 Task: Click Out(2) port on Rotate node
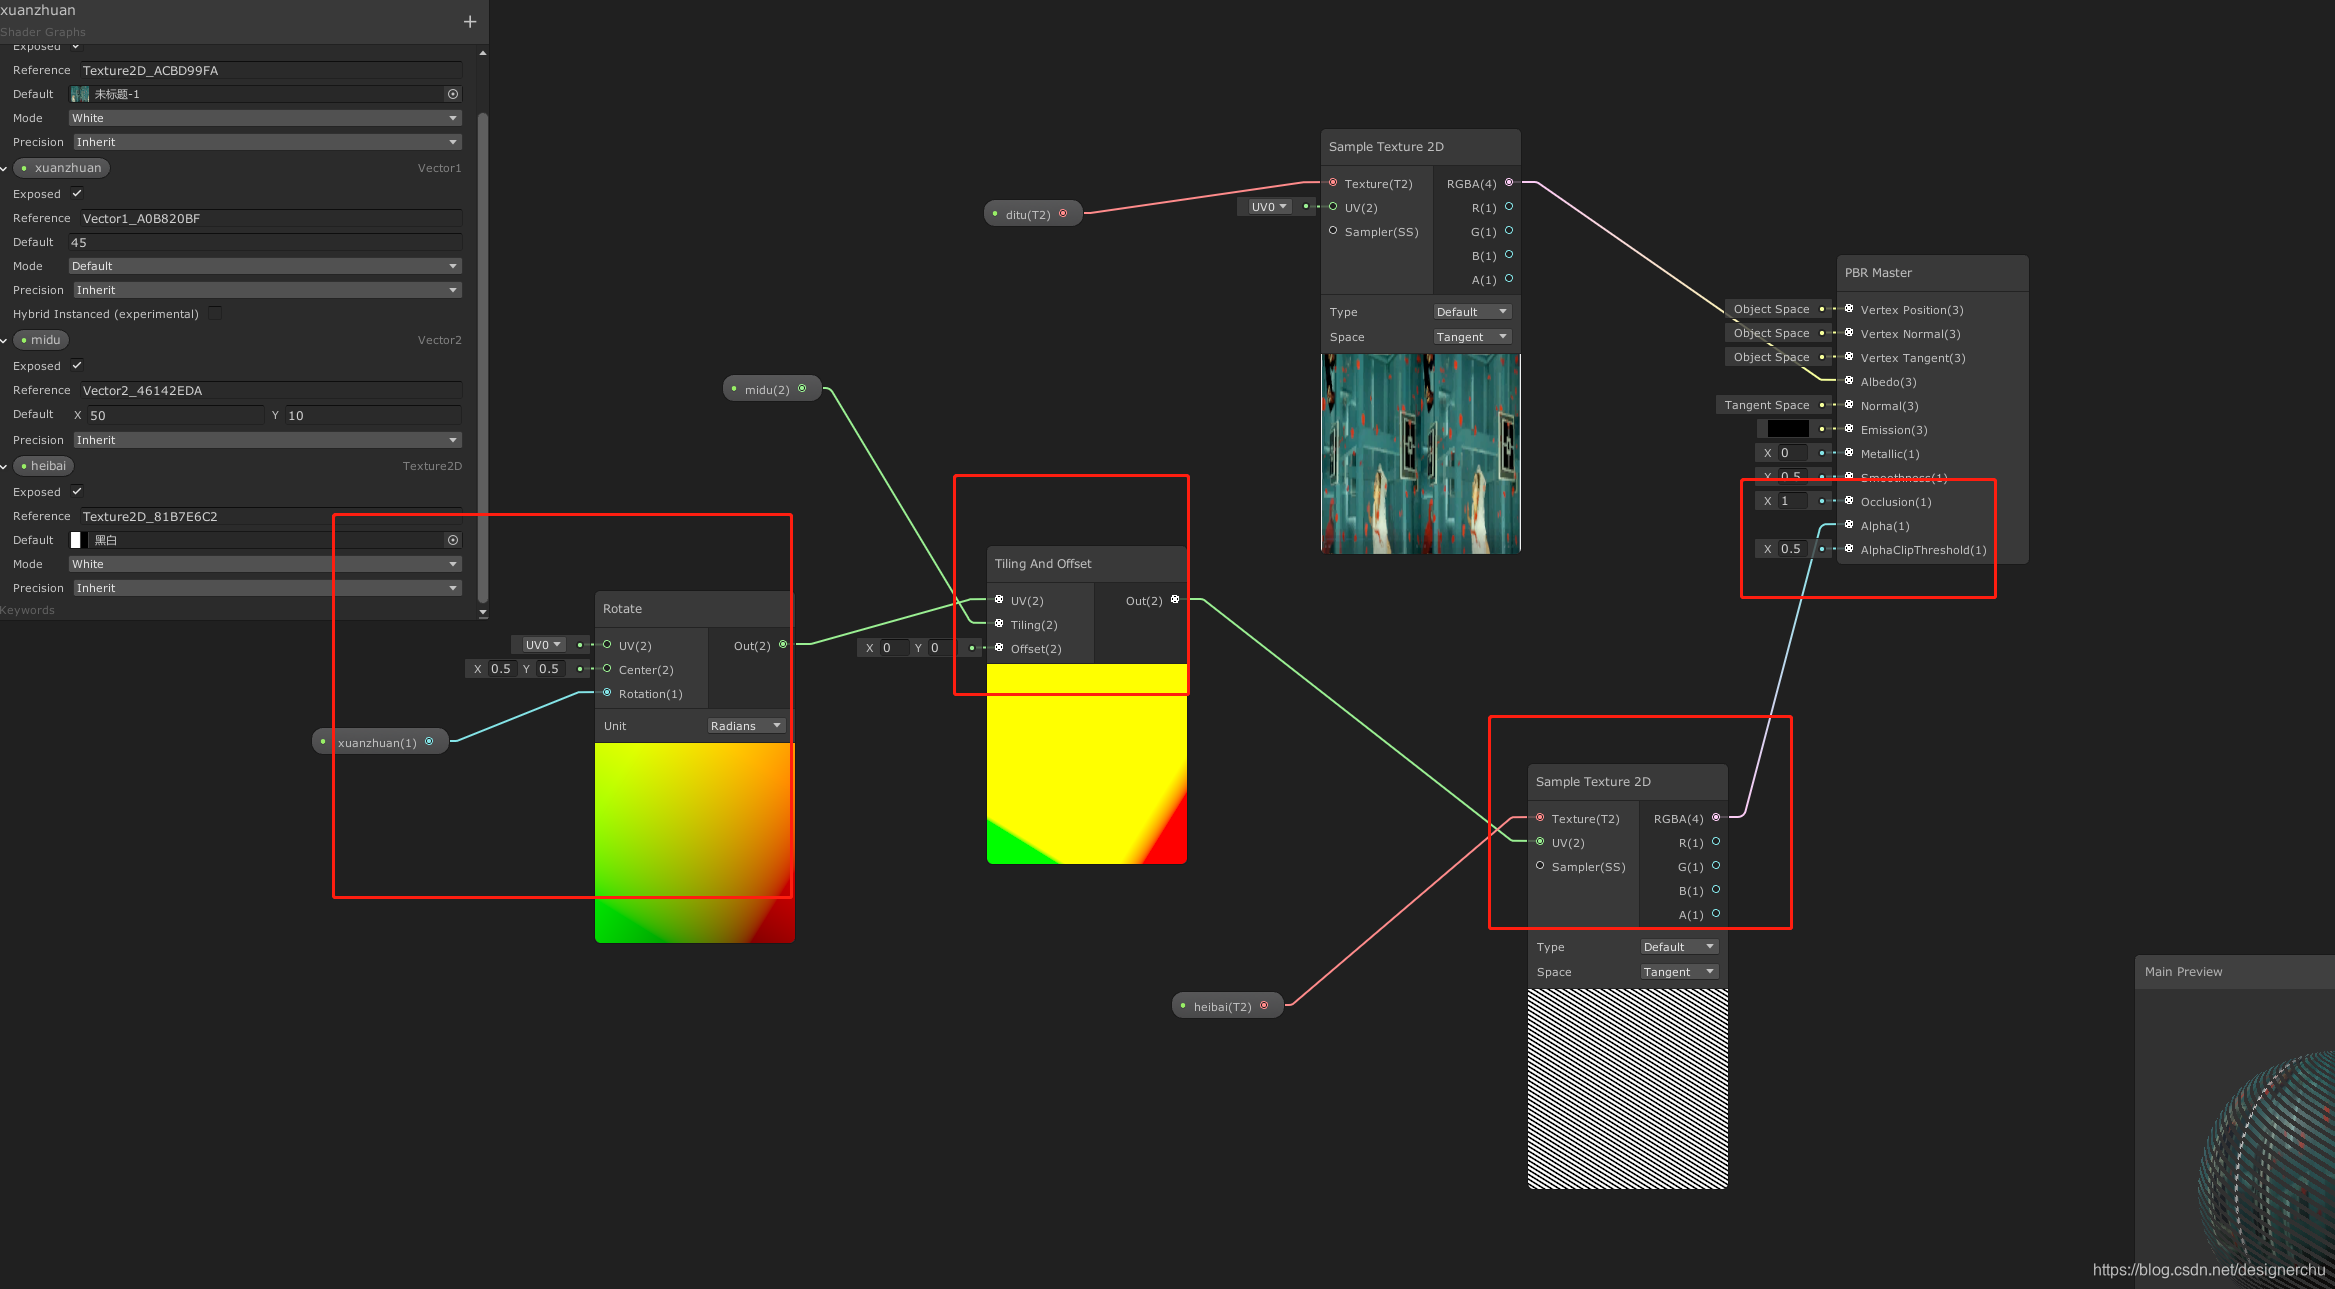pyautogui.click(x=783, y=645)
